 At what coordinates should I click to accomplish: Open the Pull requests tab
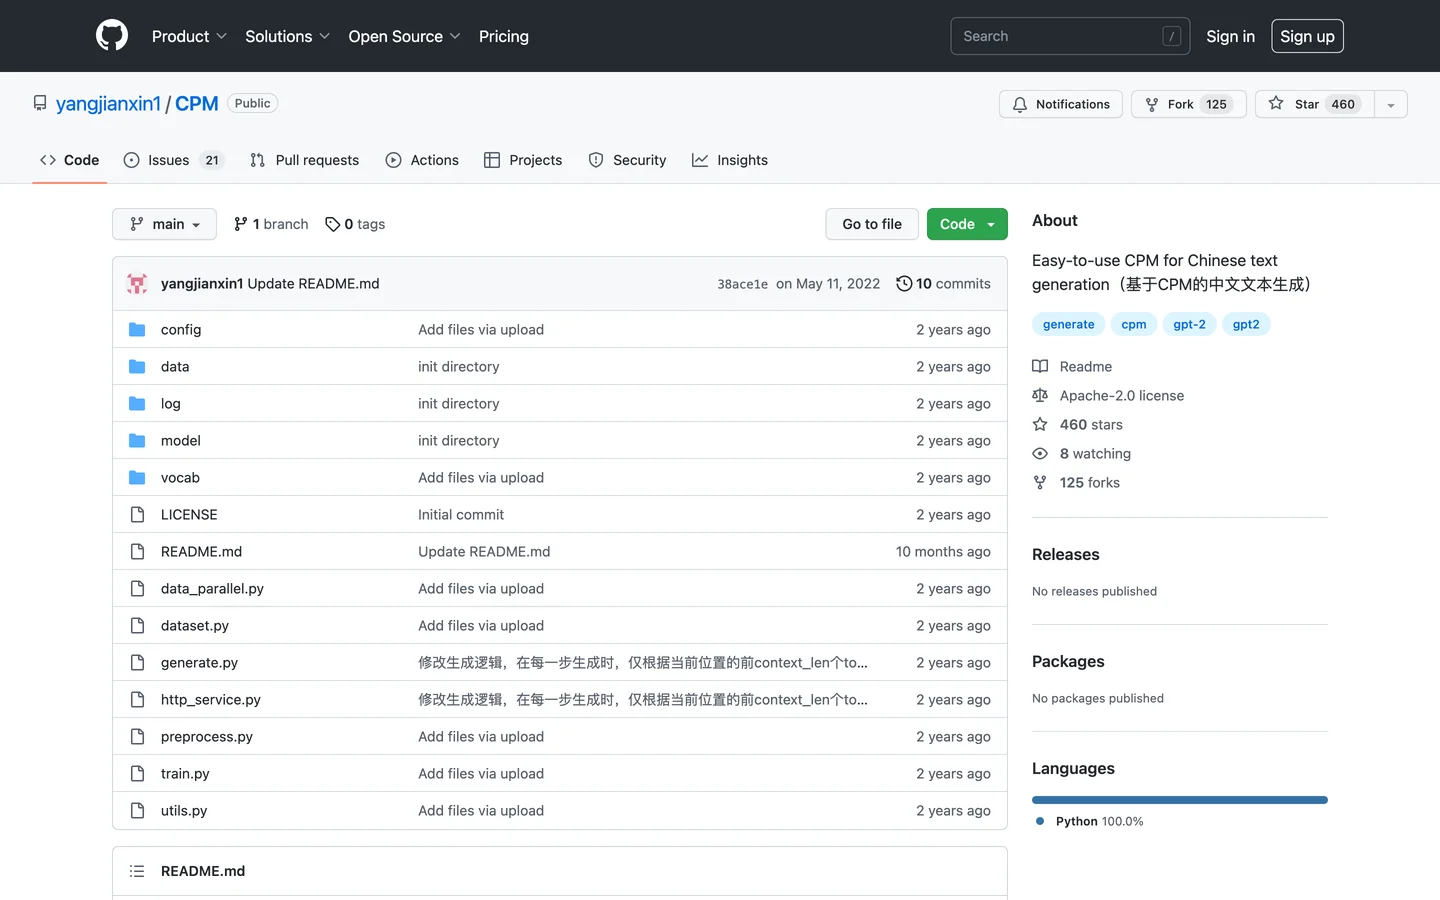pyautogui.click(x=304, y=160)
